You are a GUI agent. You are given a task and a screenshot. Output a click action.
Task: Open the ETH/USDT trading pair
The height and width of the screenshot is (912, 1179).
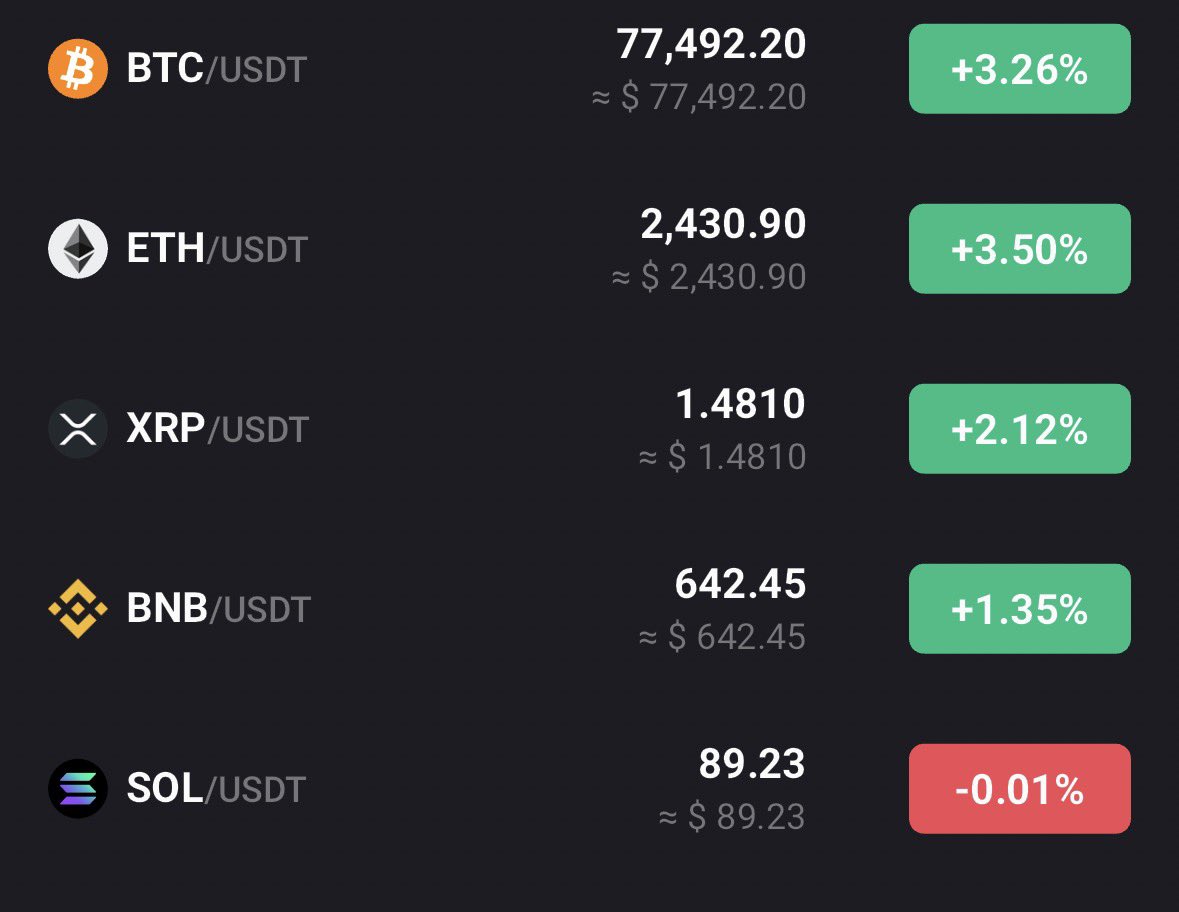coord(217,249)
